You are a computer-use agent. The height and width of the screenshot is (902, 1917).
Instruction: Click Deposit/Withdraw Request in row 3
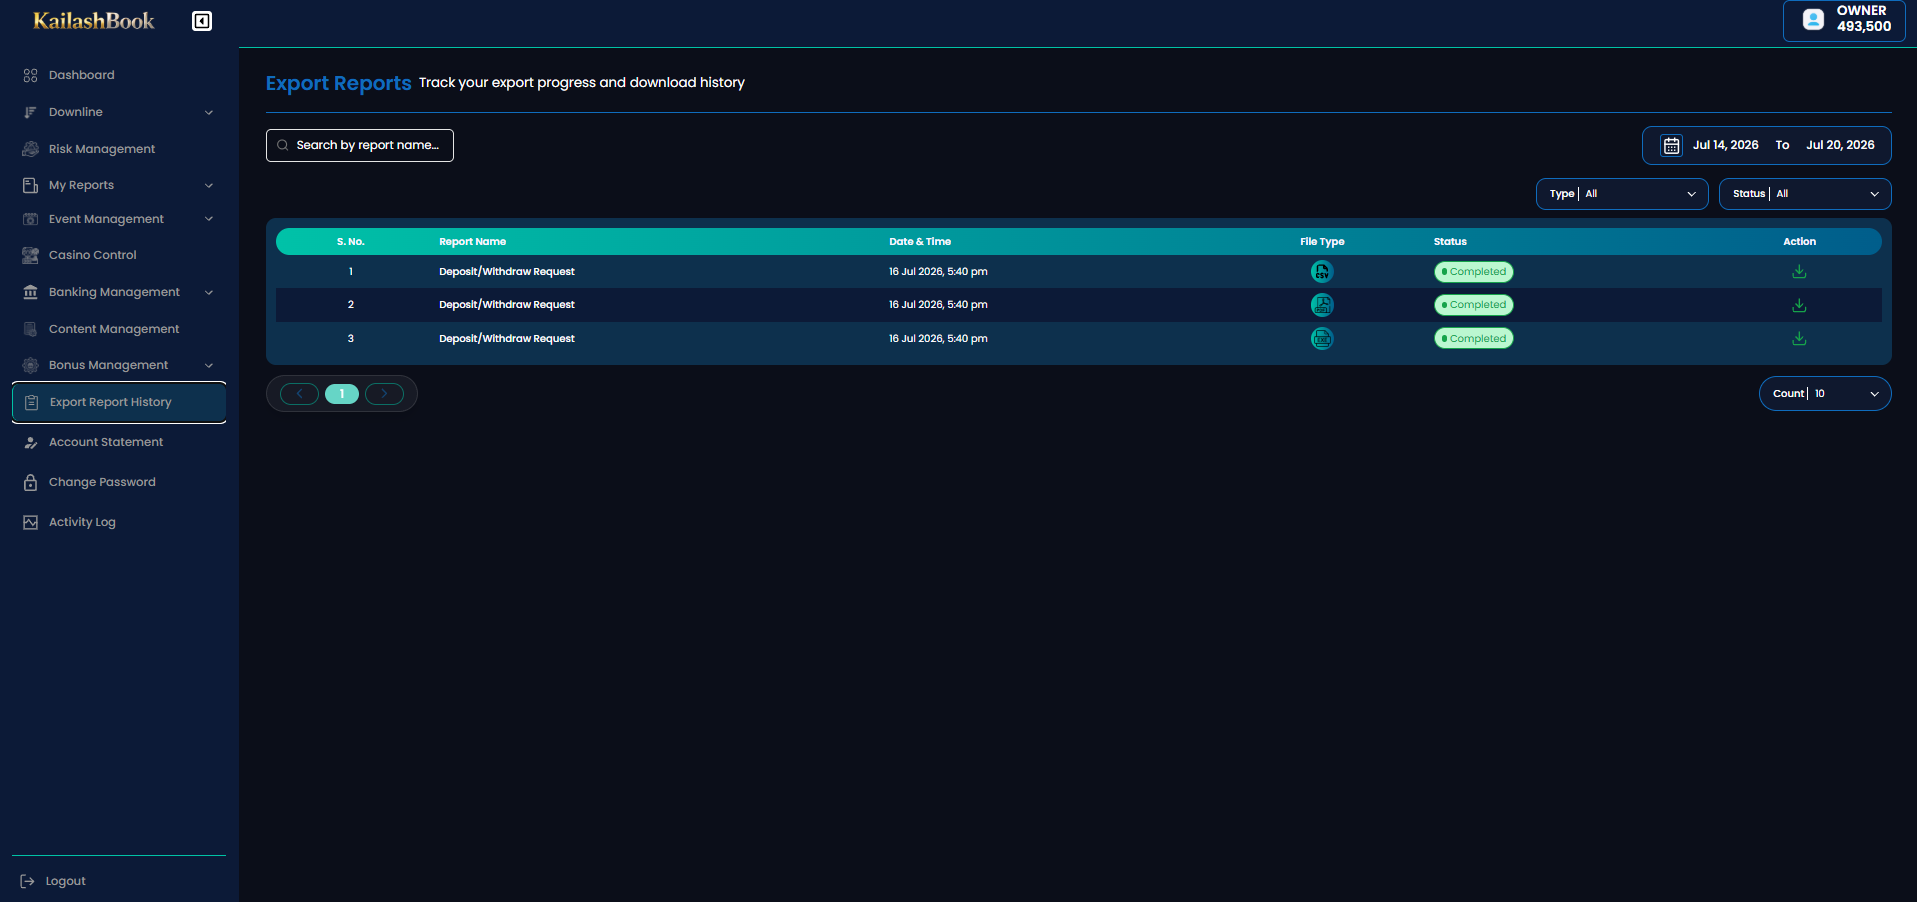click(507, 339)
